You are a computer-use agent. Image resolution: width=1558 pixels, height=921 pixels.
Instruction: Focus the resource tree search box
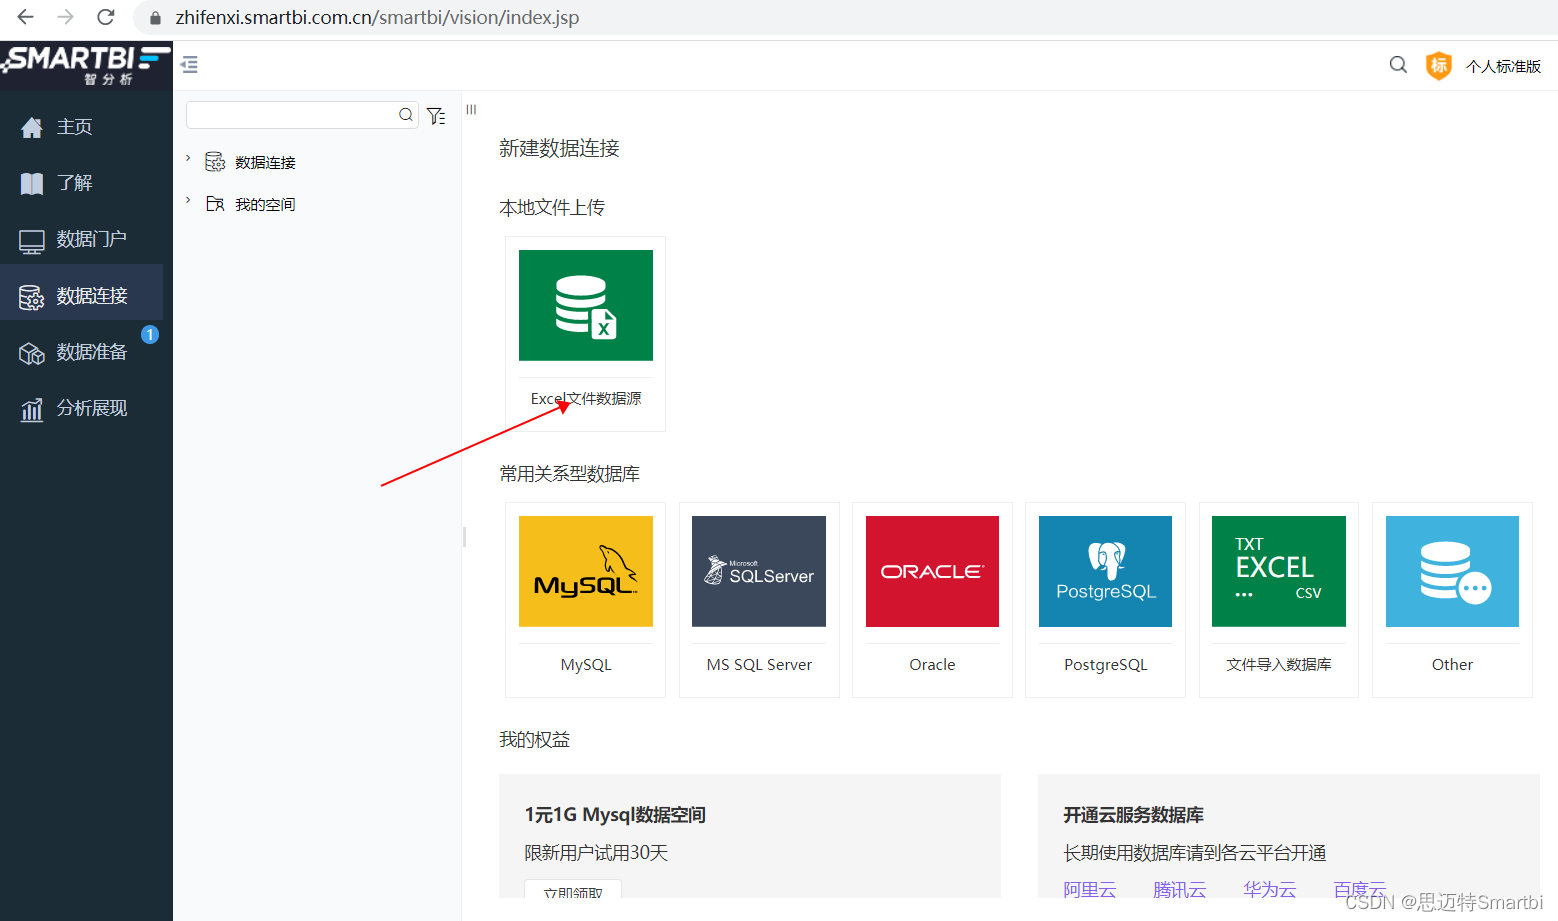tap(302, 115)
